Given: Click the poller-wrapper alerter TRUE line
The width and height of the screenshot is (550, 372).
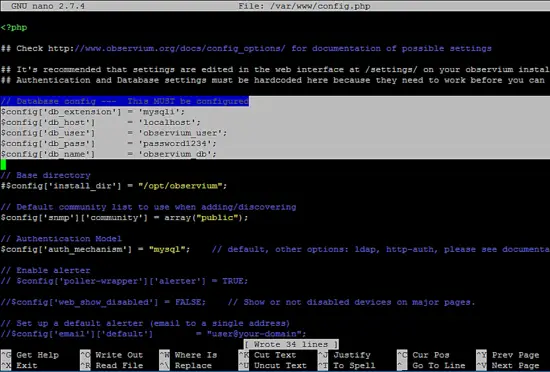Looking at the screenshot, I should tap(125, 281).
